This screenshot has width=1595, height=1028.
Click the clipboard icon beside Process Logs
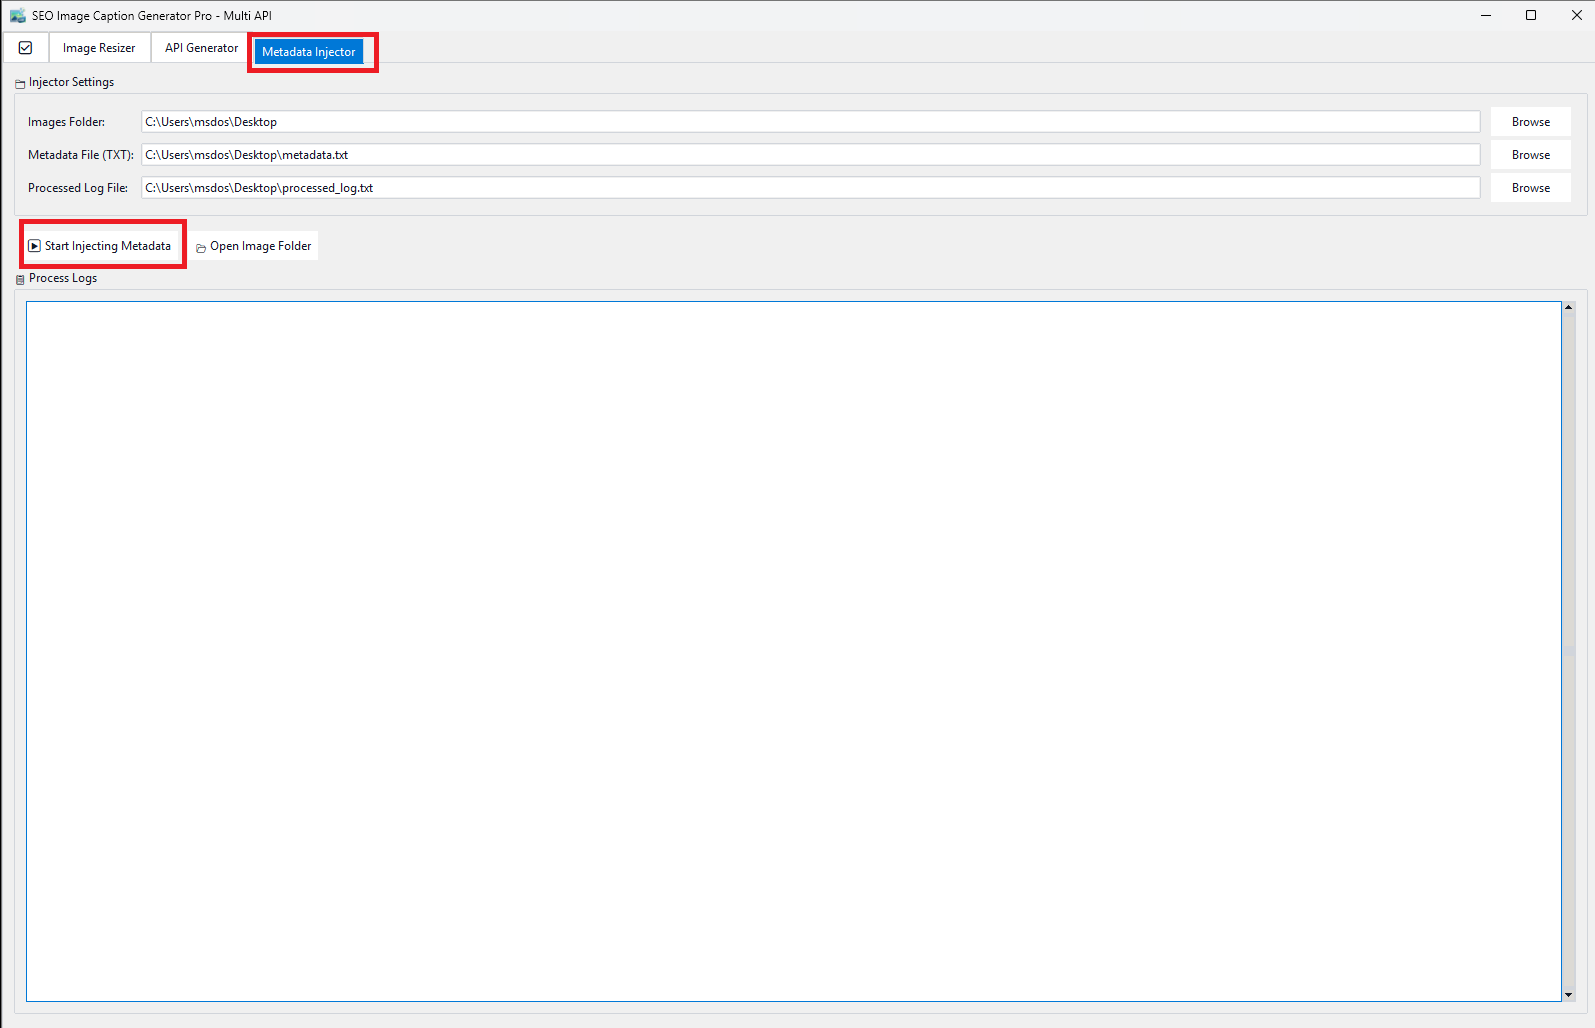tap(20, 280)
